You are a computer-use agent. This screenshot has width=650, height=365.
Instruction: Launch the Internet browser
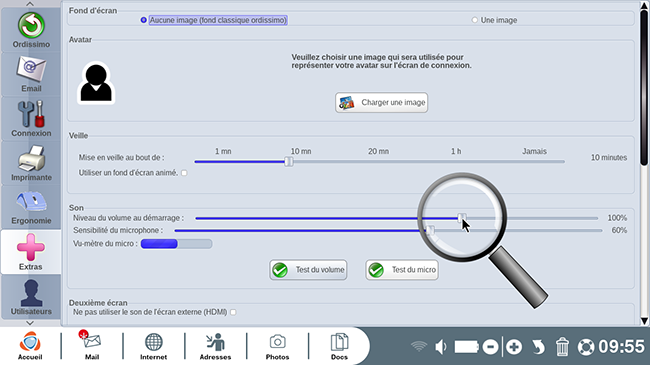pyautogui.click(x=153, y=346)
